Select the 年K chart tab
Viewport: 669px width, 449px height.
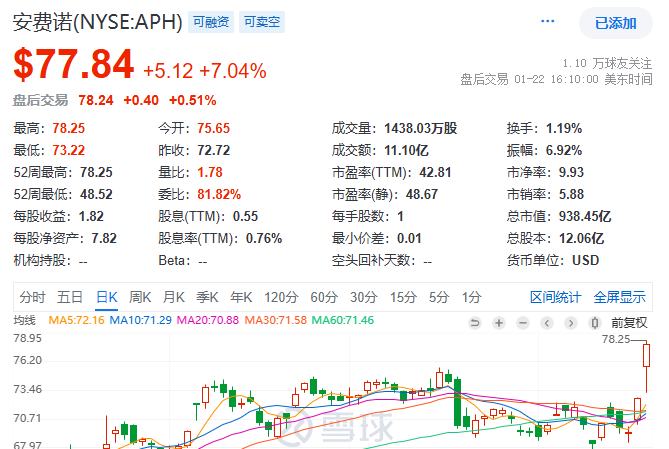[241, 297]
